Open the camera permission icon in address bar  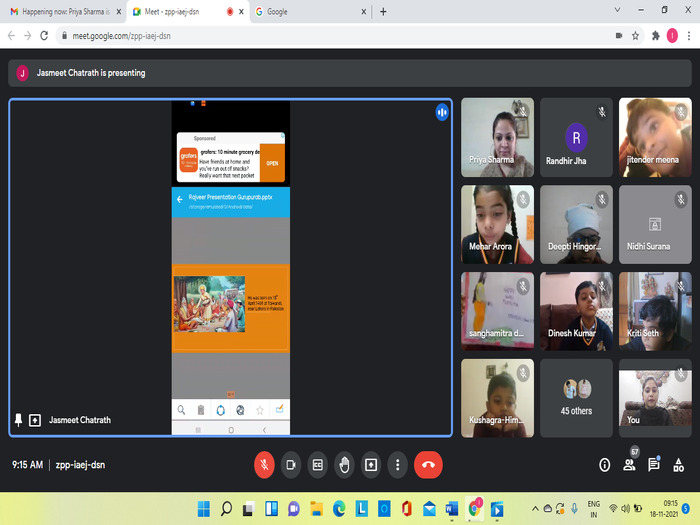[x=619, y=36]
